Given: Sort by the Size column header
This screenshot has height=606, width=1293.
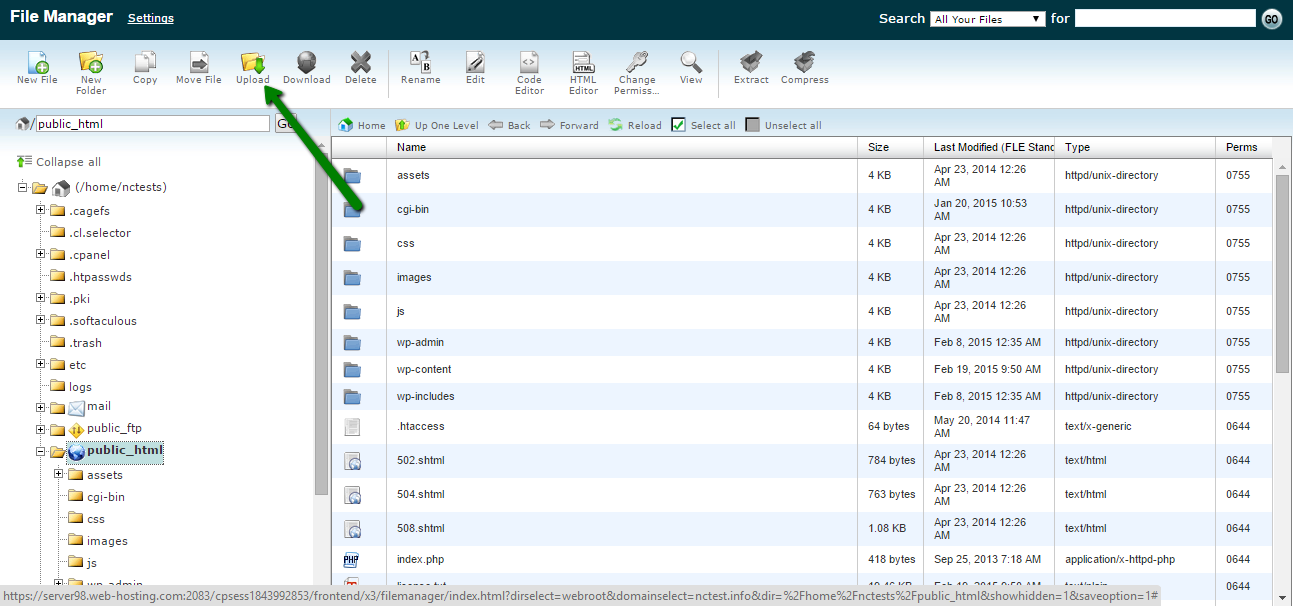Looking at the screenshot, I should coord(878,147).
